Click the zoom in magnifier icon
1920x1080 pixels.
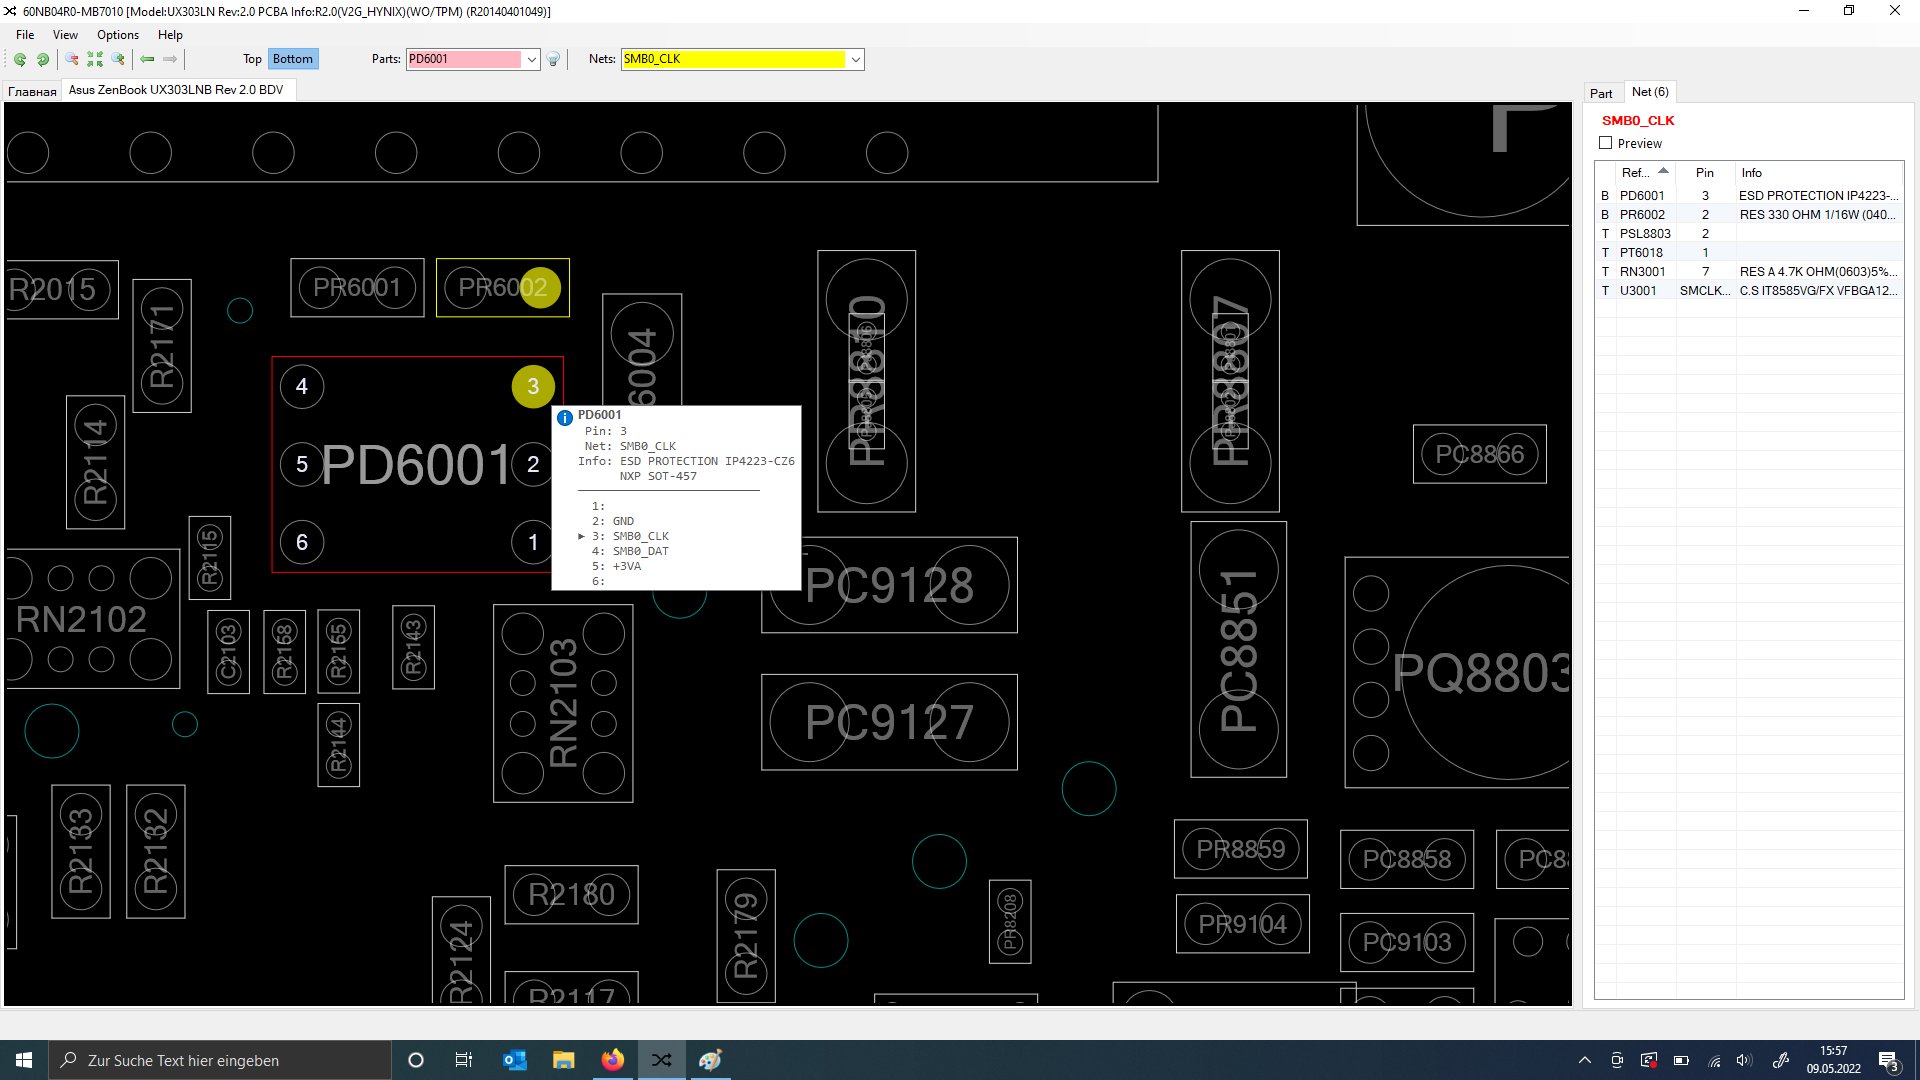point(118,59)
